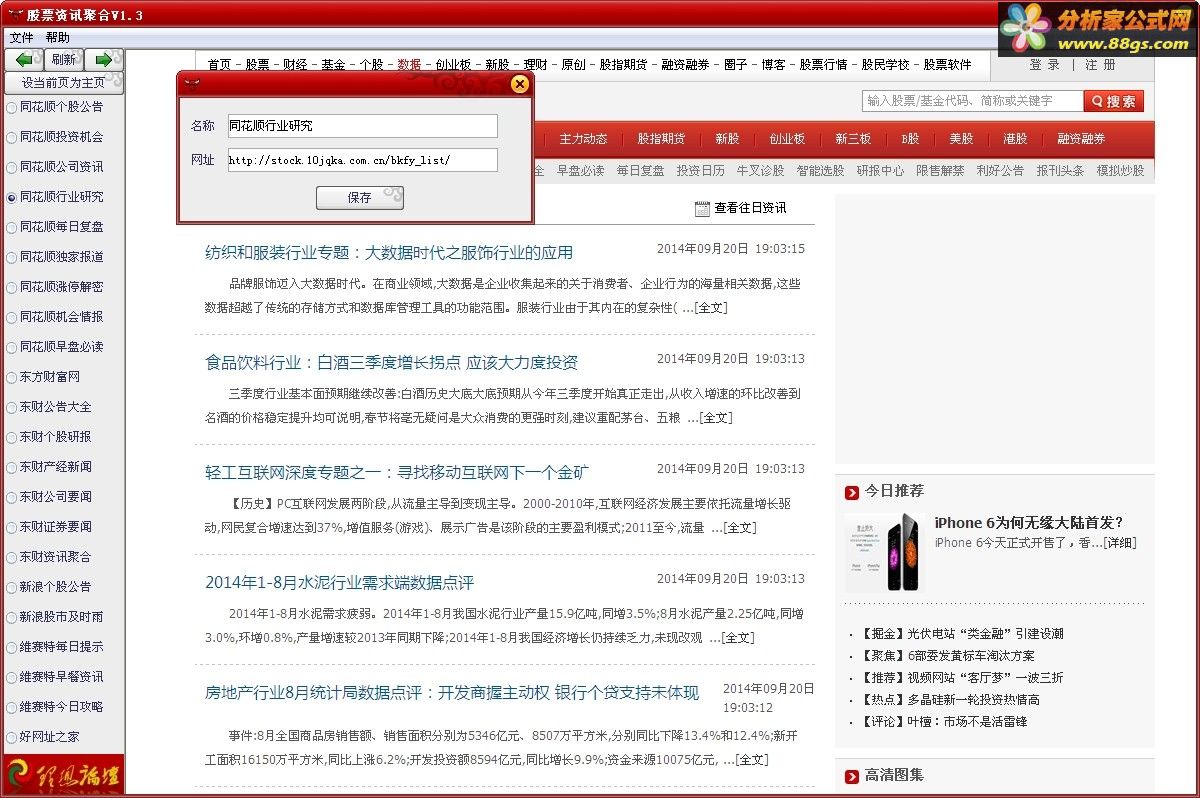The image size is (1200, 798).
Task: Click the stock code search box
Action: click(x=972, y=101)
